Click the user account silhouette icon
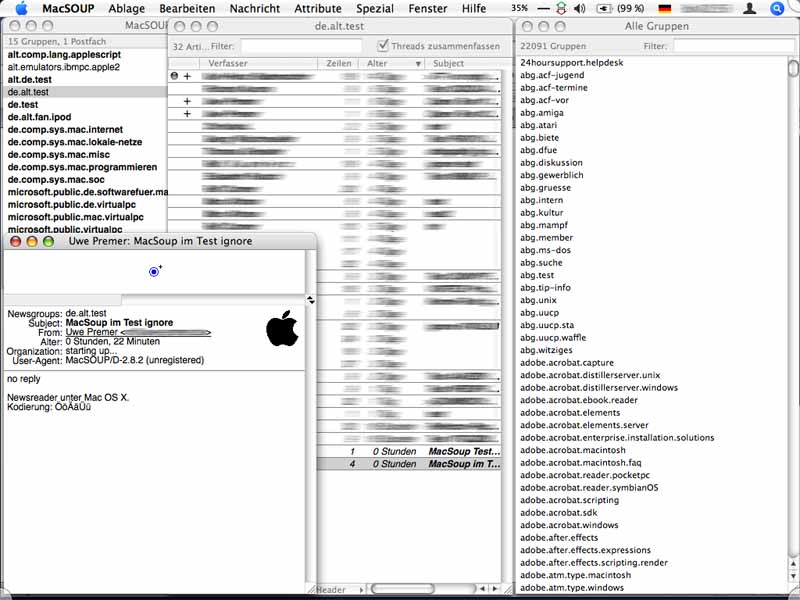The width and height of the screenshot is (800, 600). tap(747, 8)
